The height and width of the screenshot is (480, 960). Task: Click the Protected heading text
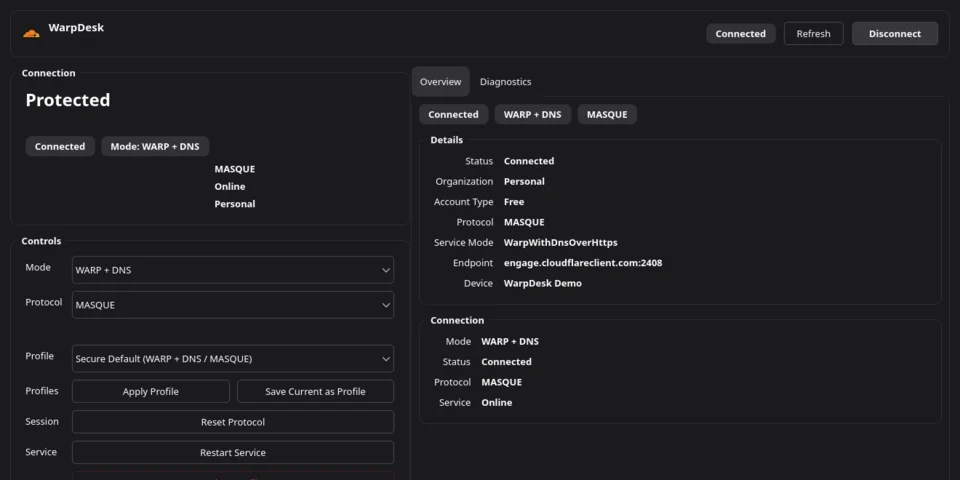(68, 100)
